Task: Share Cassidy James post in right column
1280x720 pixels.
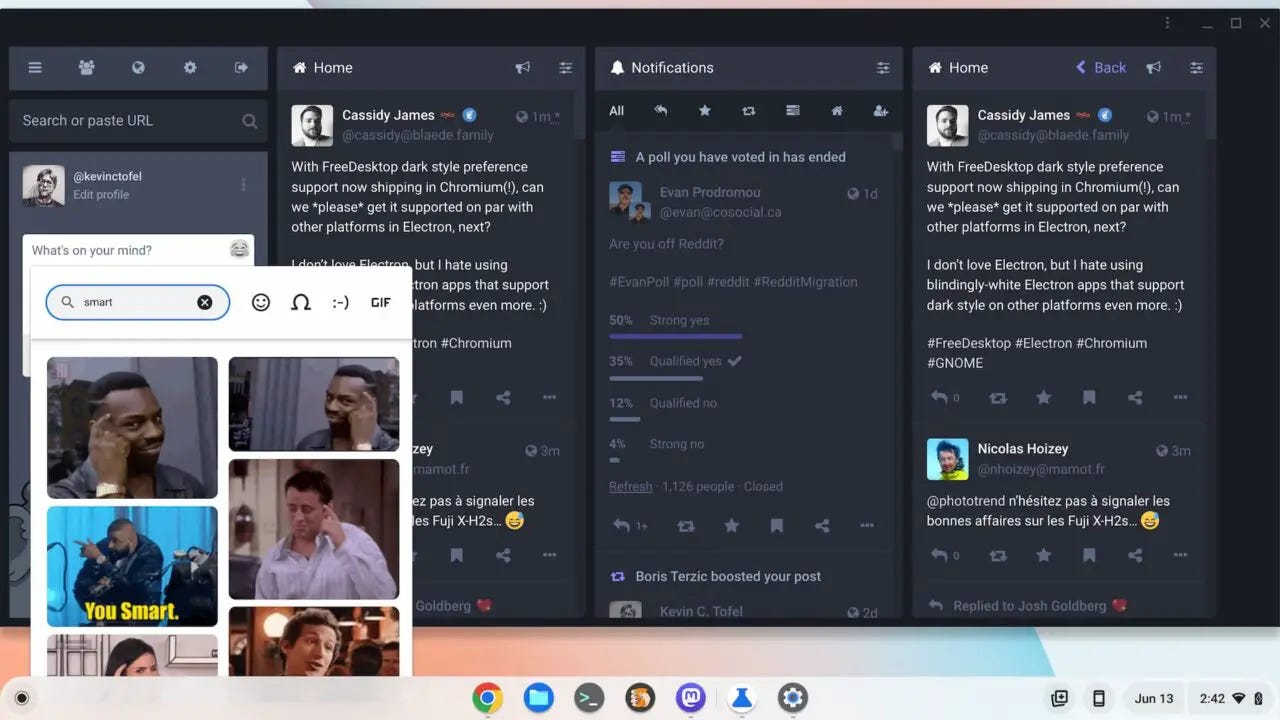Action: [x=1135, y=397]
